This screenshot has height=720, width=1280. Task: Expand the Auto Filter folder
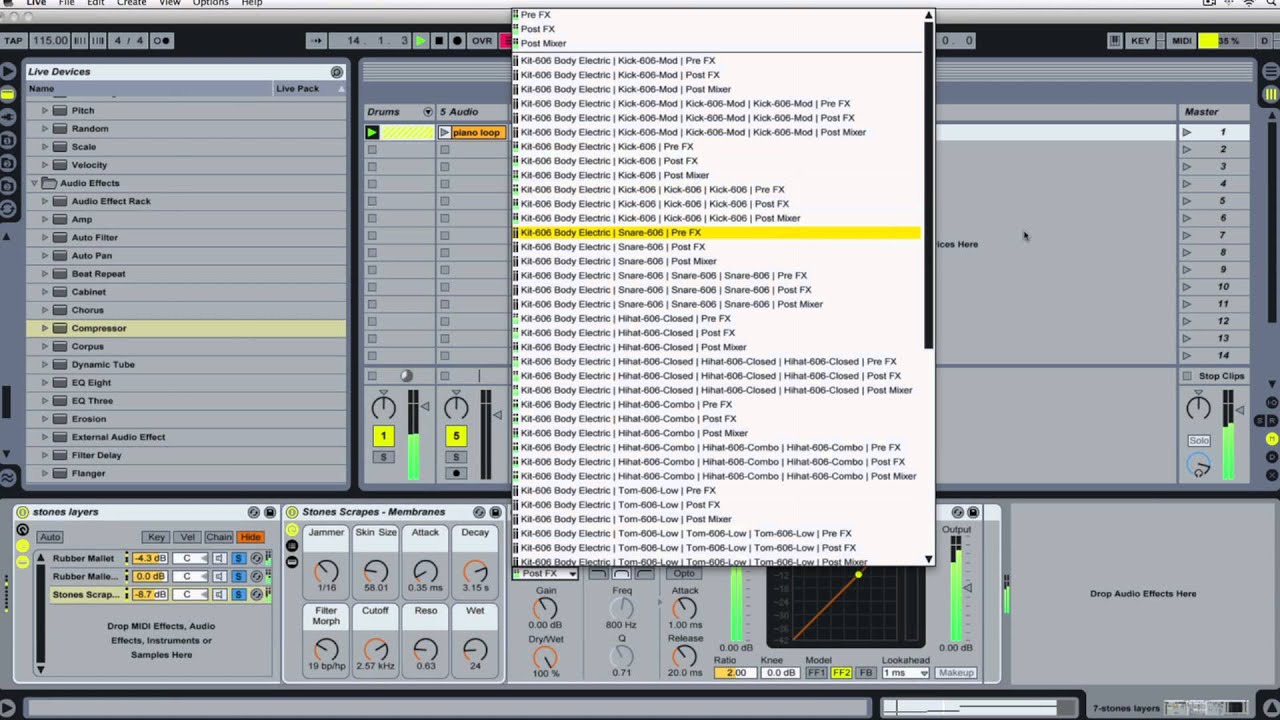[x=44, y=238]
